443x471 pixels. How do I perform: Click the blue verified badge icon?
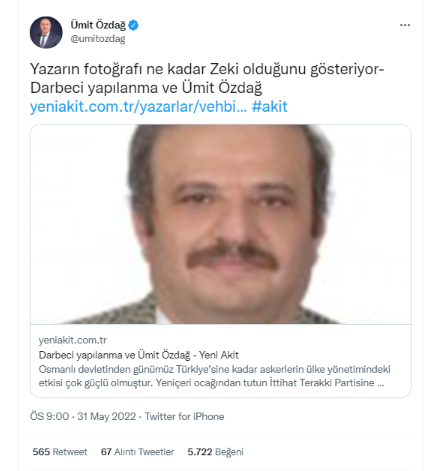click(133, 25)
